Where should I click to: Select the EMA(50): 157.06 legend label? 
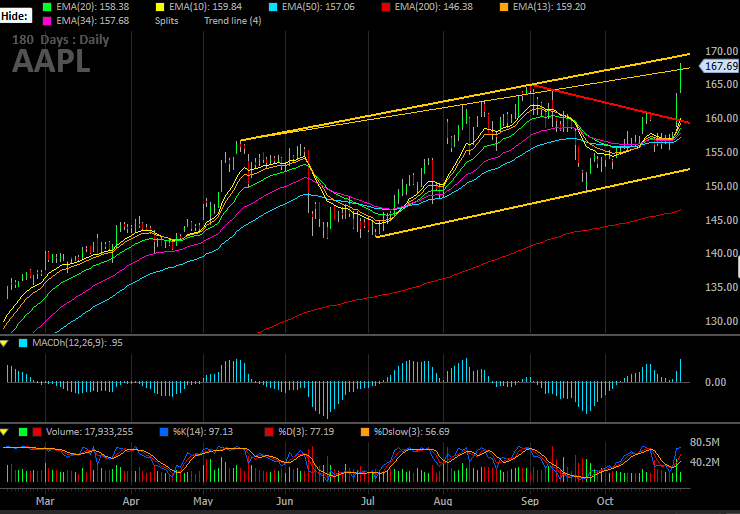tap(318, 7)
